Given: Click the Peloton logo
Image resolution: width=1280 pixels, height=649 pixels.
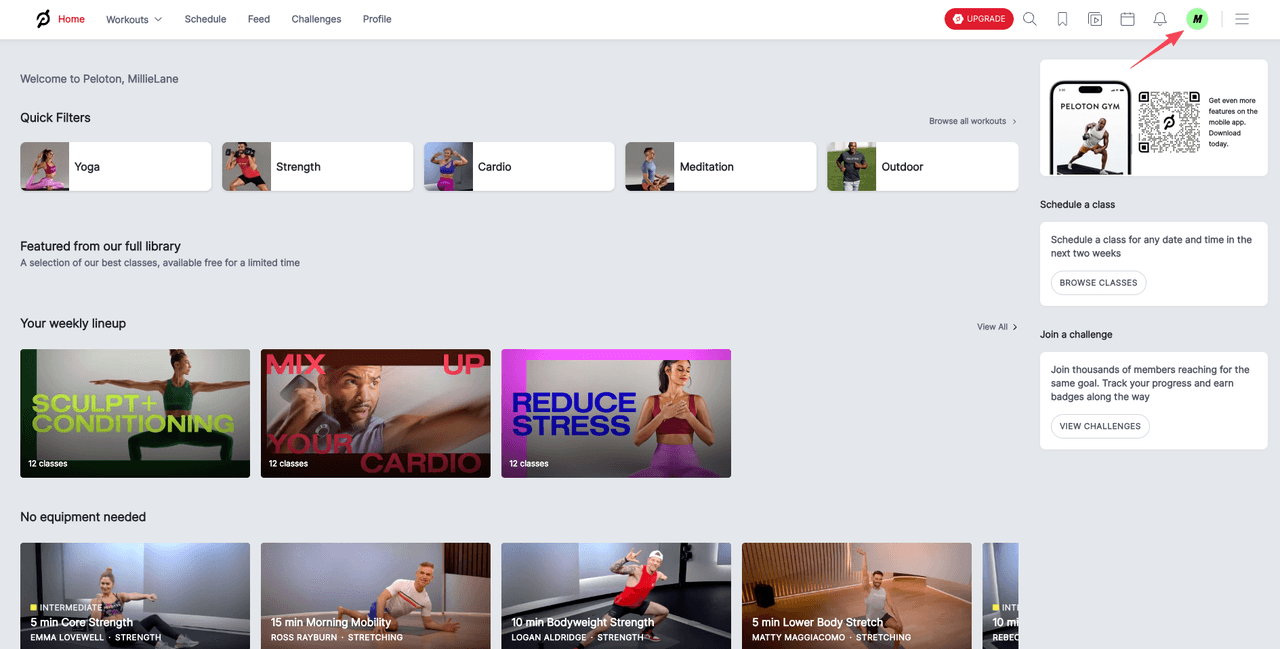Looking at the screenshot, I should click(41, 18).
